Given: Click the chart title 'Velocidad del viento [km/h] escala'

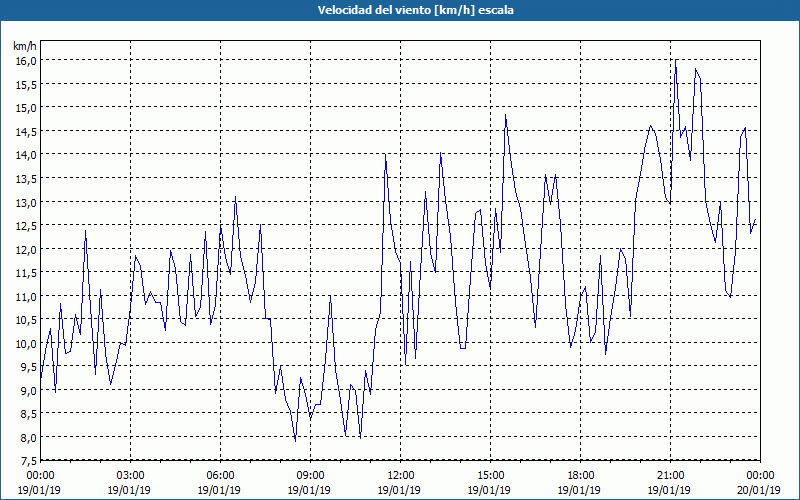Looking at the screenshot, I should pos(415,10).
